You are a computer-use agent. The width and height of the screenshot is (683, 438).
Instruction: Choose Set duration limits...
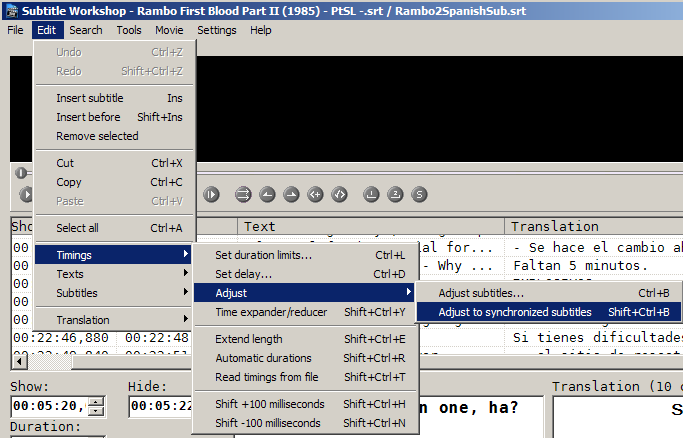click(x=305, y=255)
